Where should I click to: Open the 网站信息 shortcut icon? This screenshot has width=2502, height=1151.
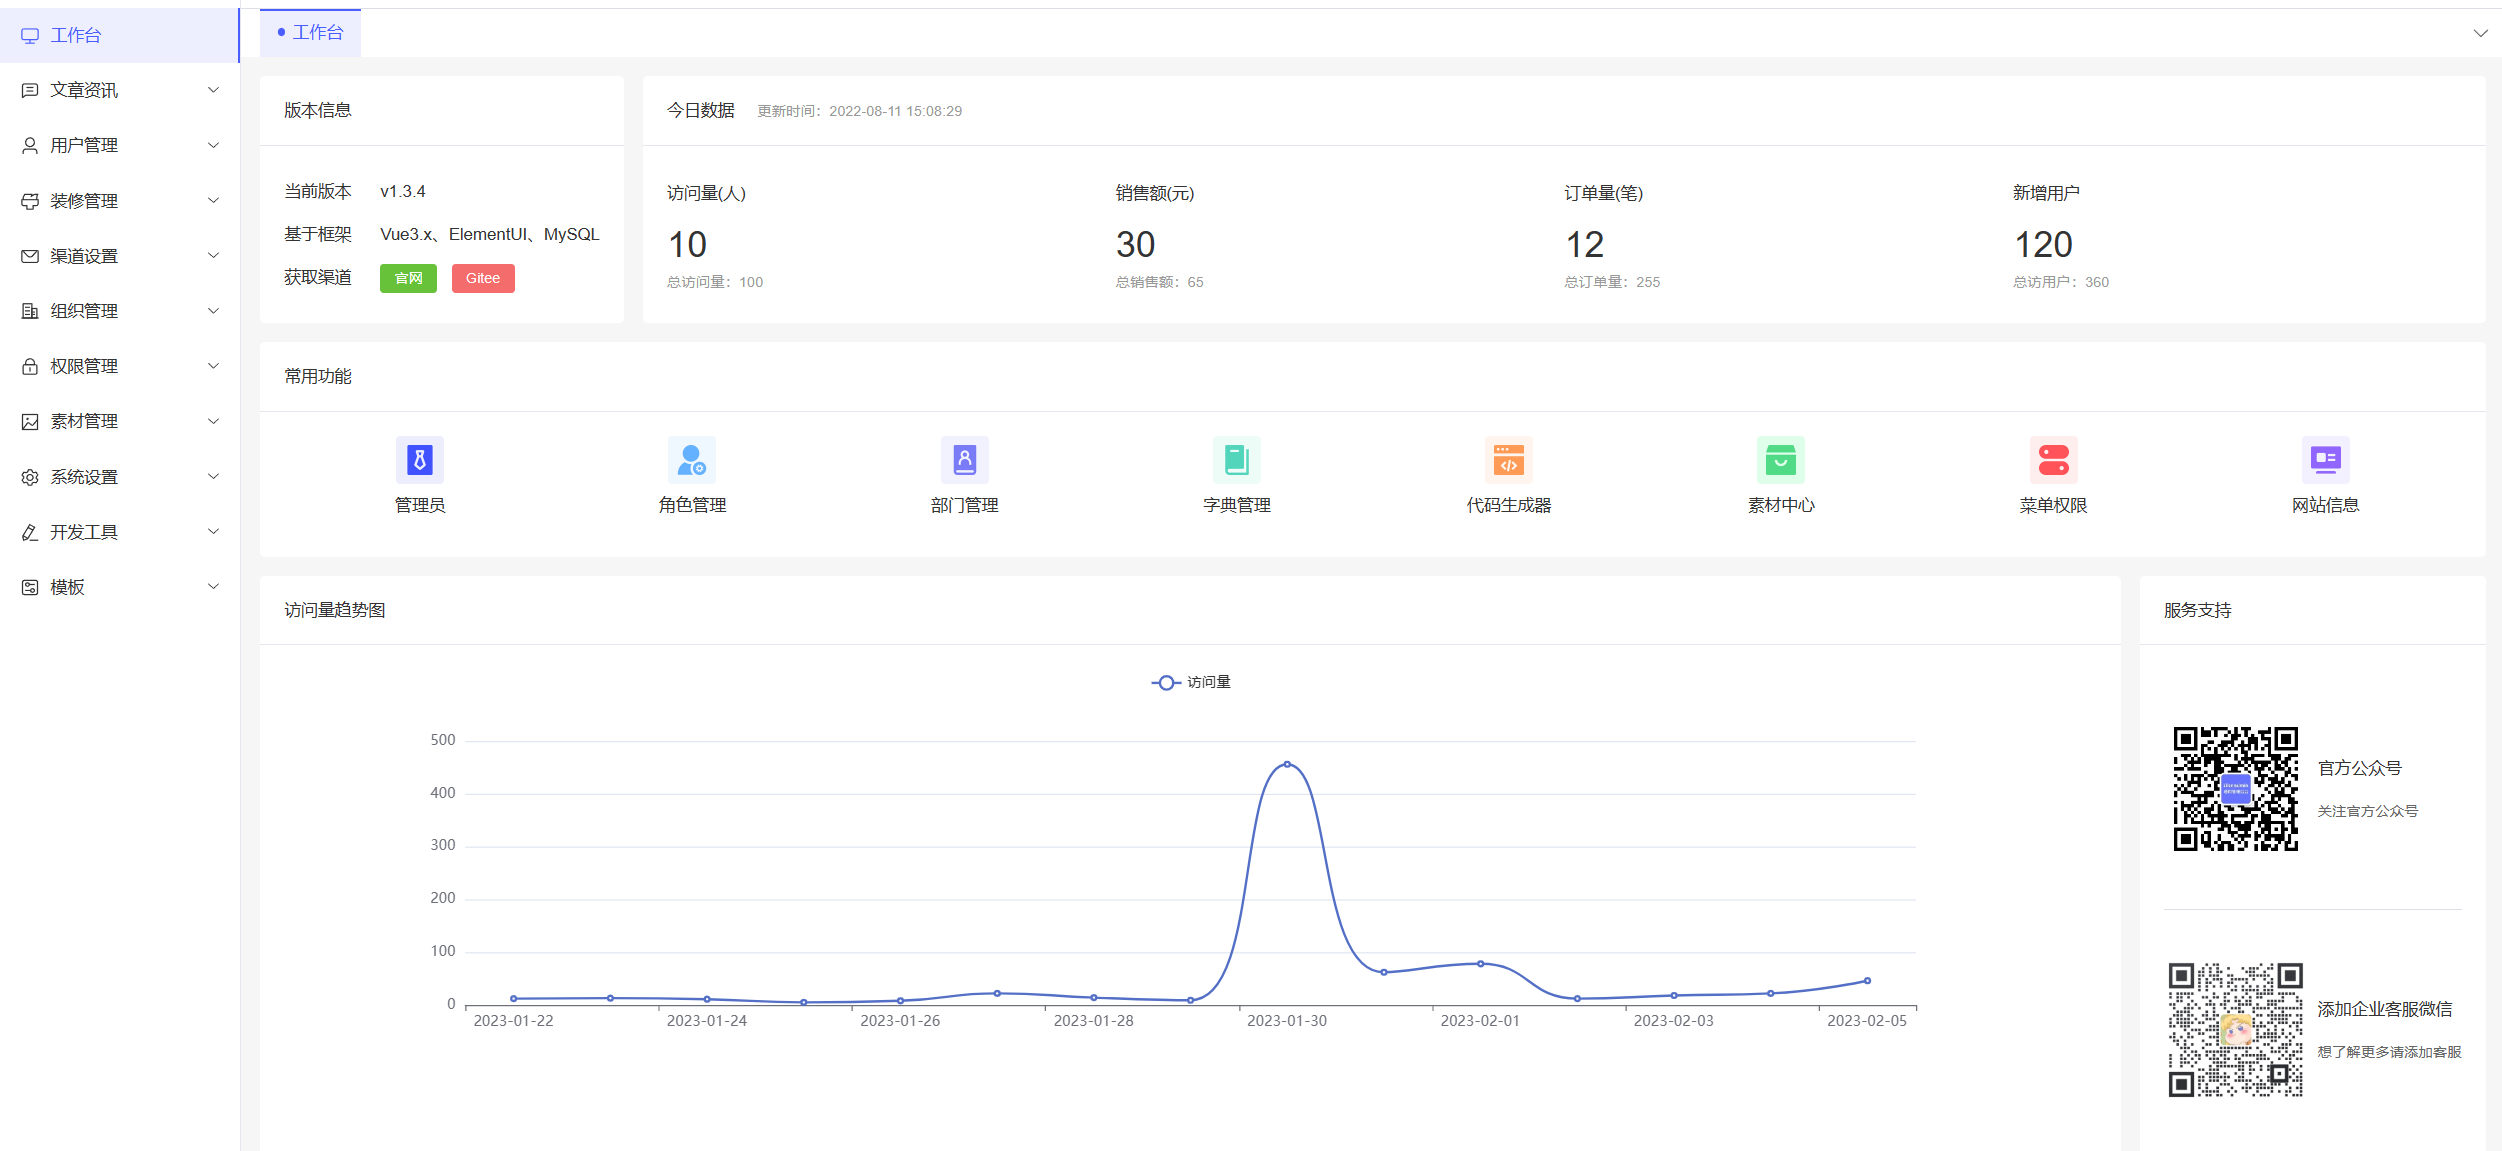point(2326,460)
